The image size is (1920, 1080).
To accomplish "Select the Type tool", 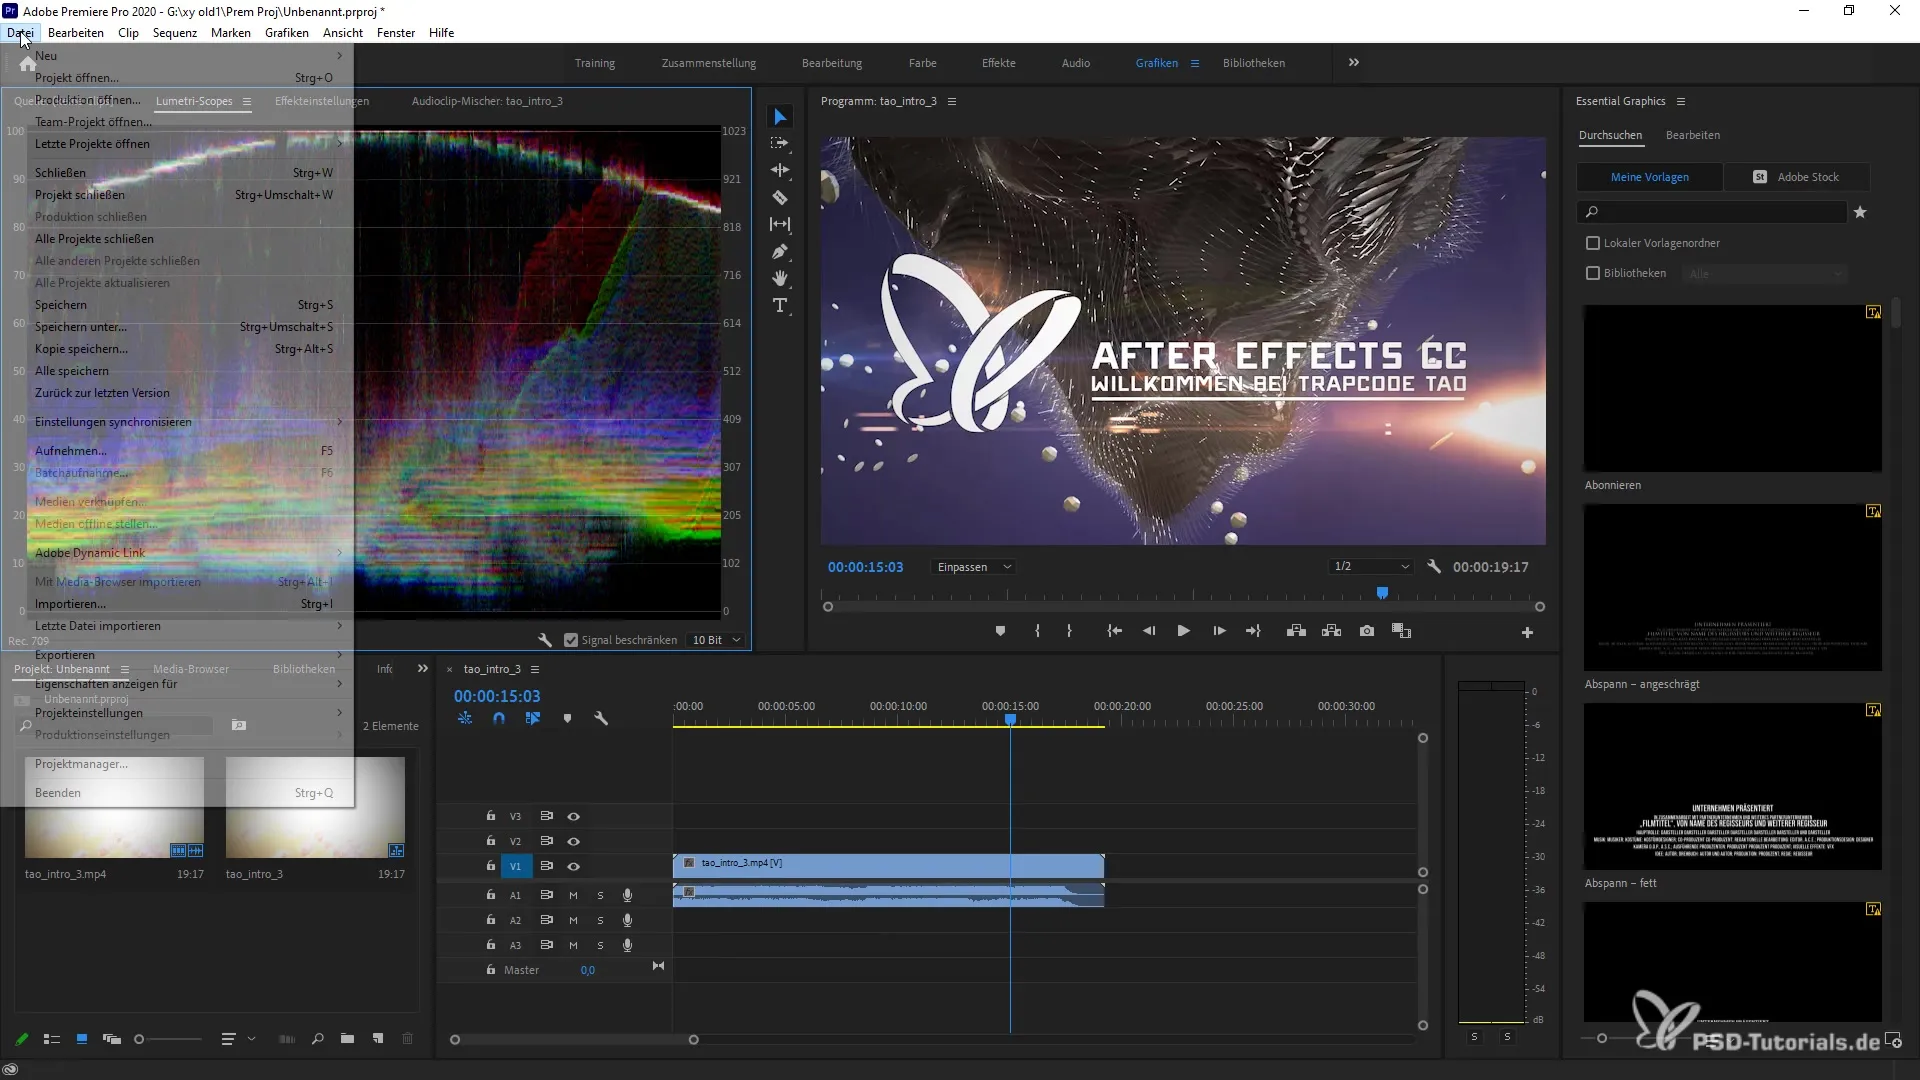I will coord(780,306).
